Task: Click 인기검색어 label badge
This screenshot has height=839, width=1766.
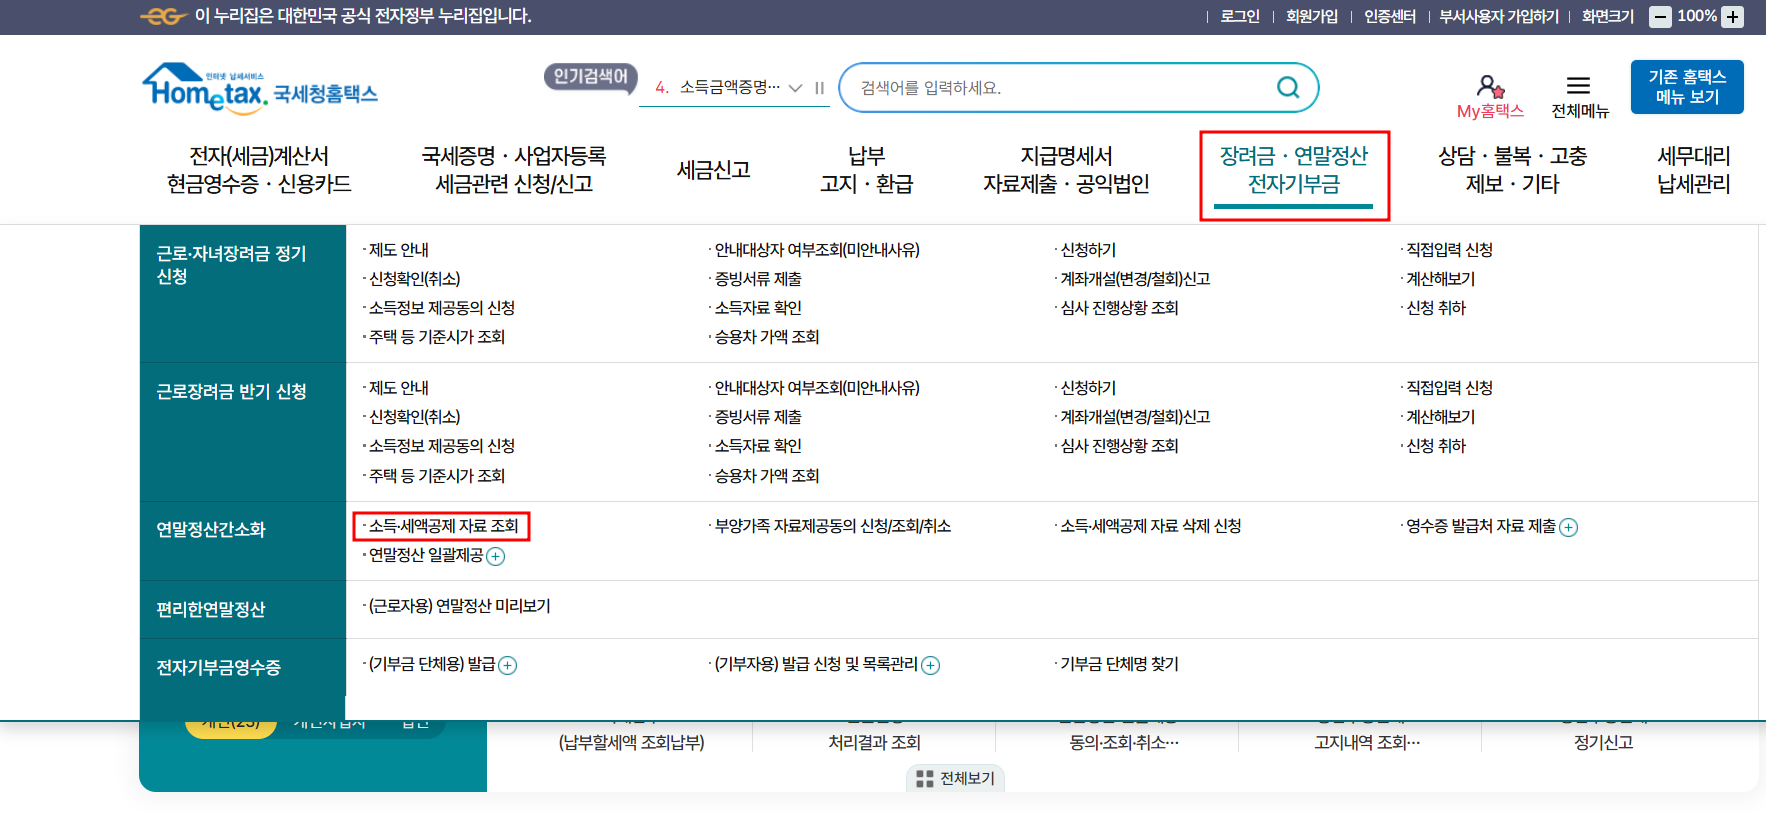Action: pyautogui.click(x=590, y=77)
